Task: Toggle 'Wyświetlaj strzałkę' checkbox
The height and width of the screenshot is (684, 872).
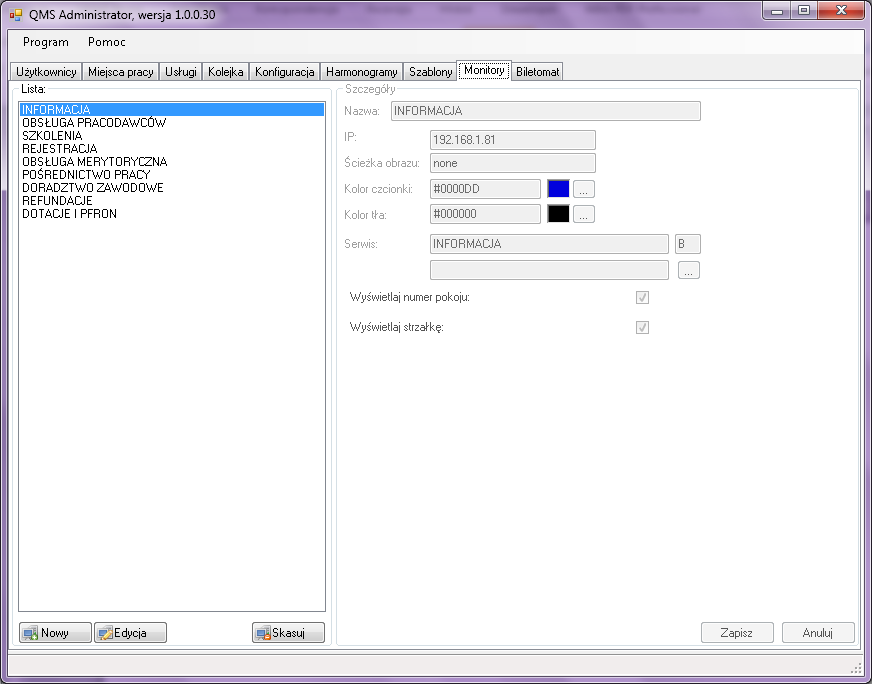Action: [642, 328]
